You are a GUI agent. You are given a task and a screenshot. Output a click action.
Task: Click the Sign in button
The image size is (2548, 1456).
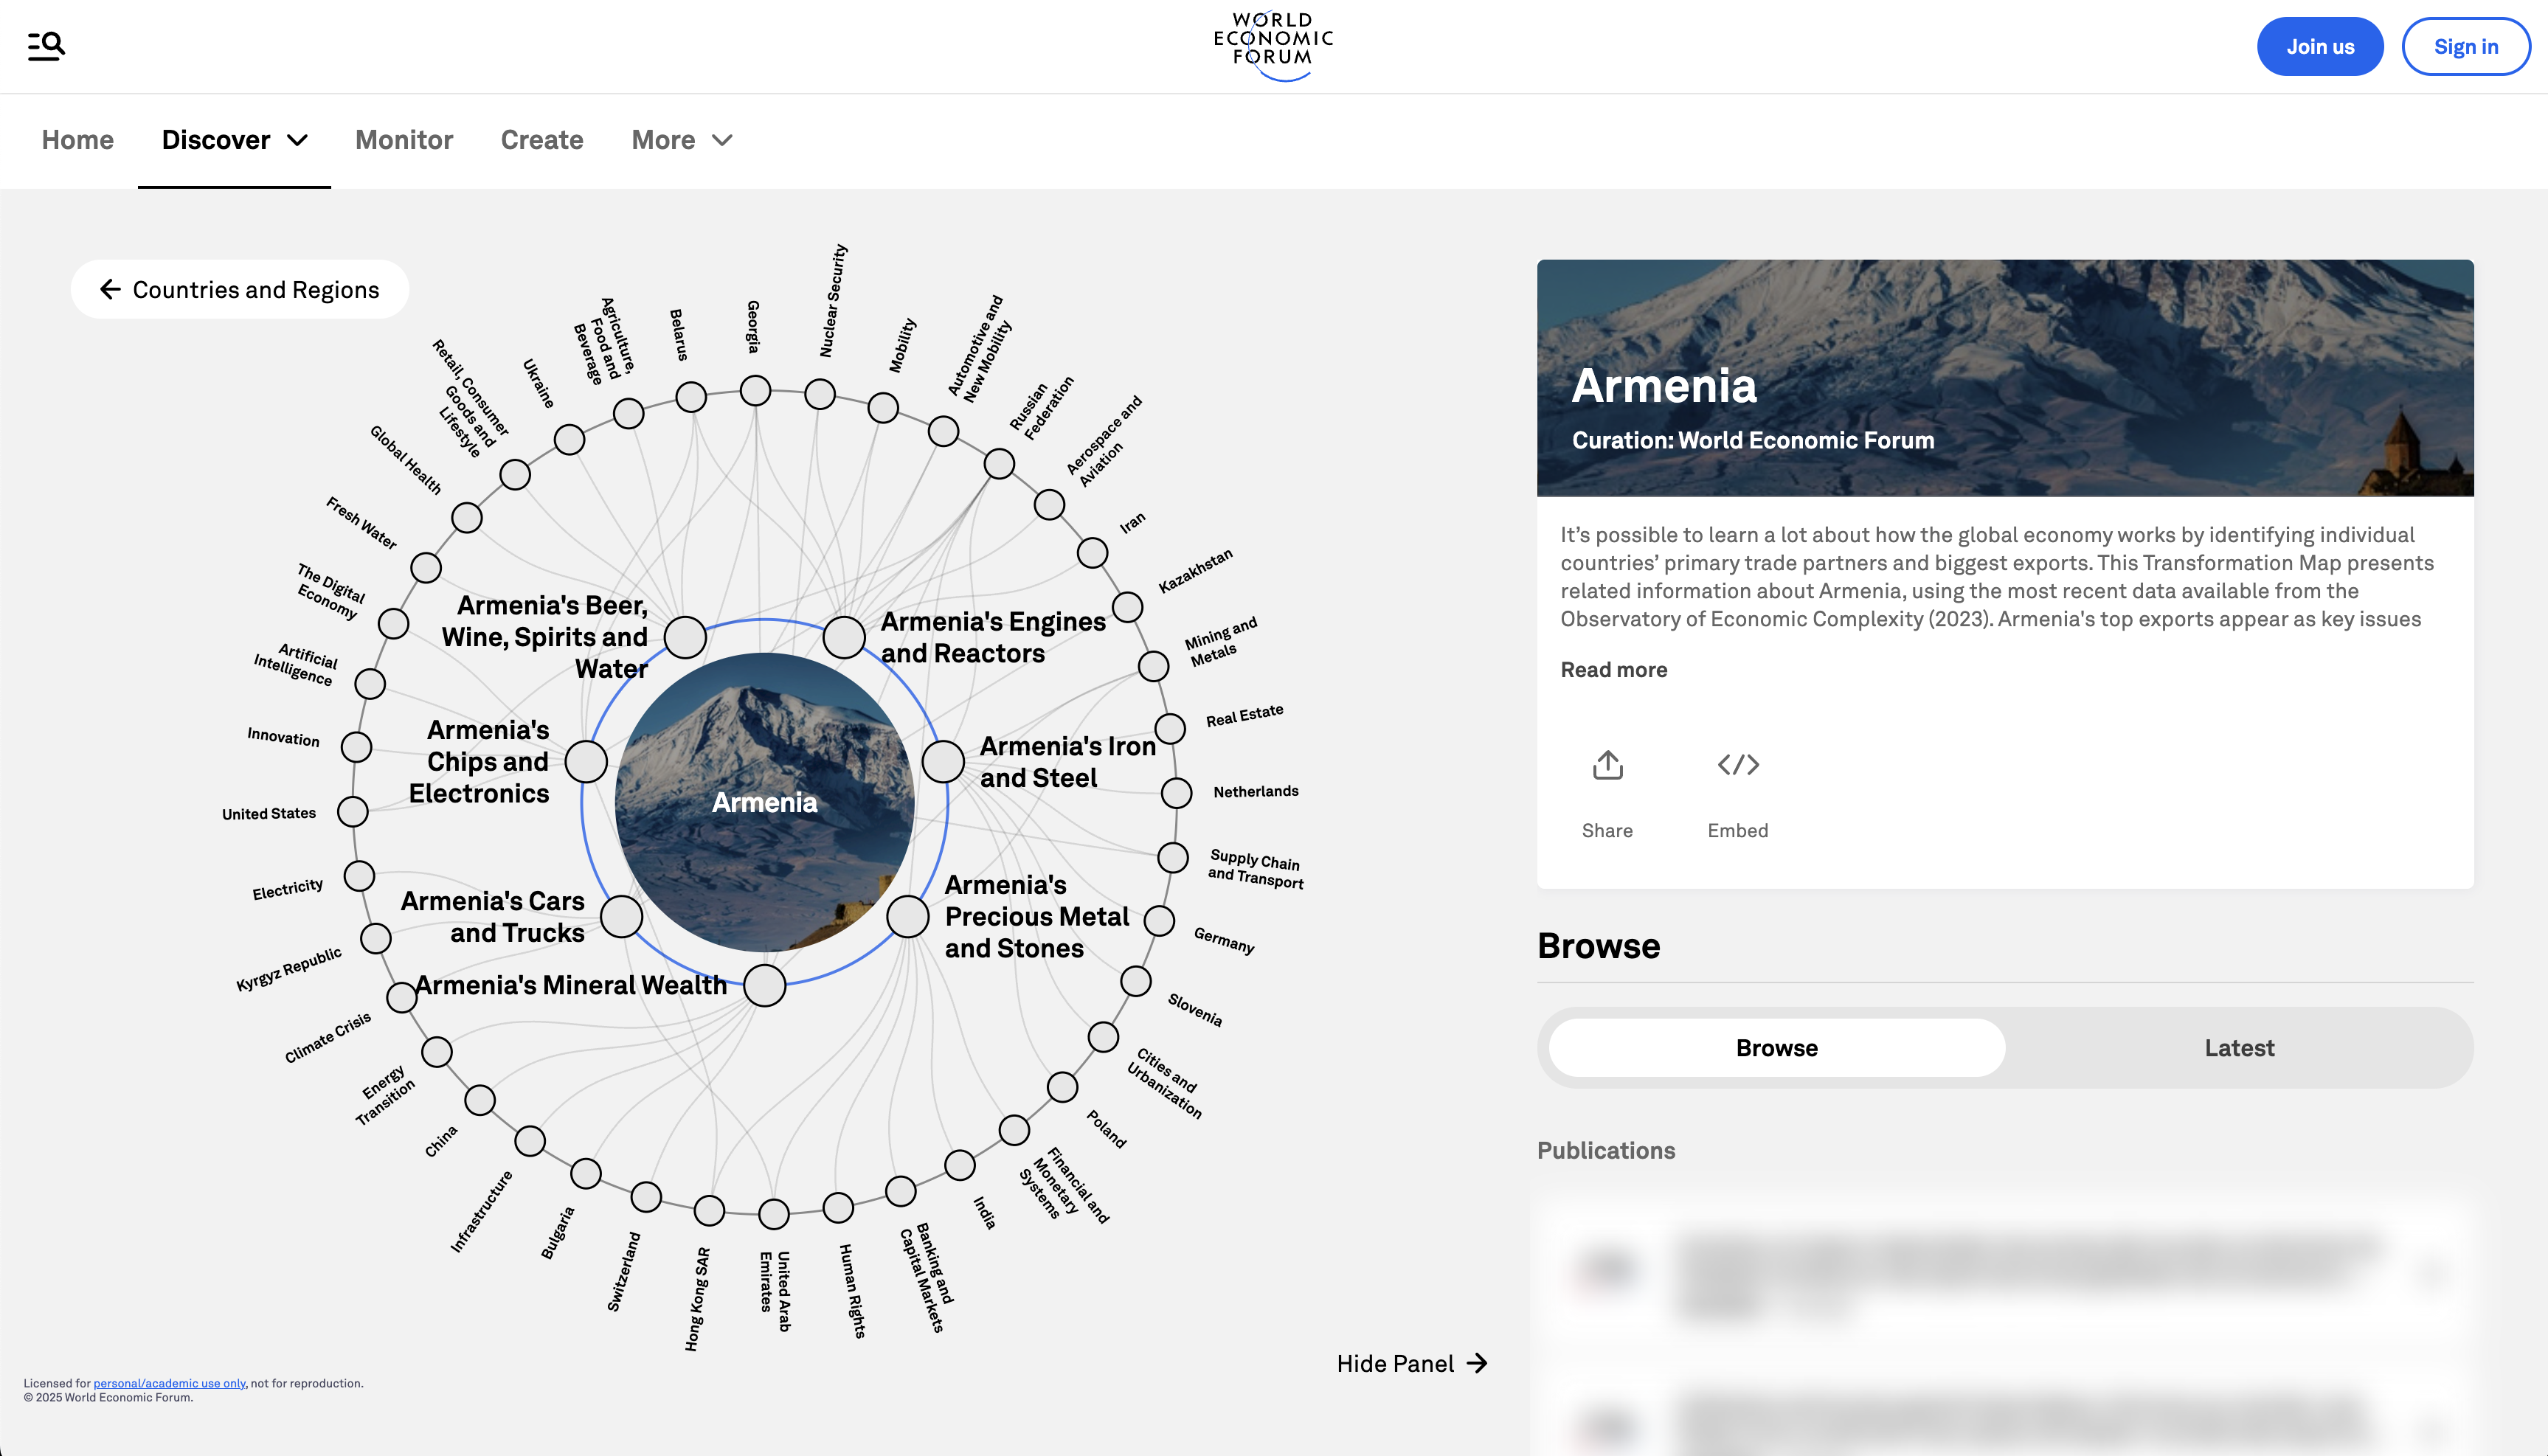tap(2466, 46)
